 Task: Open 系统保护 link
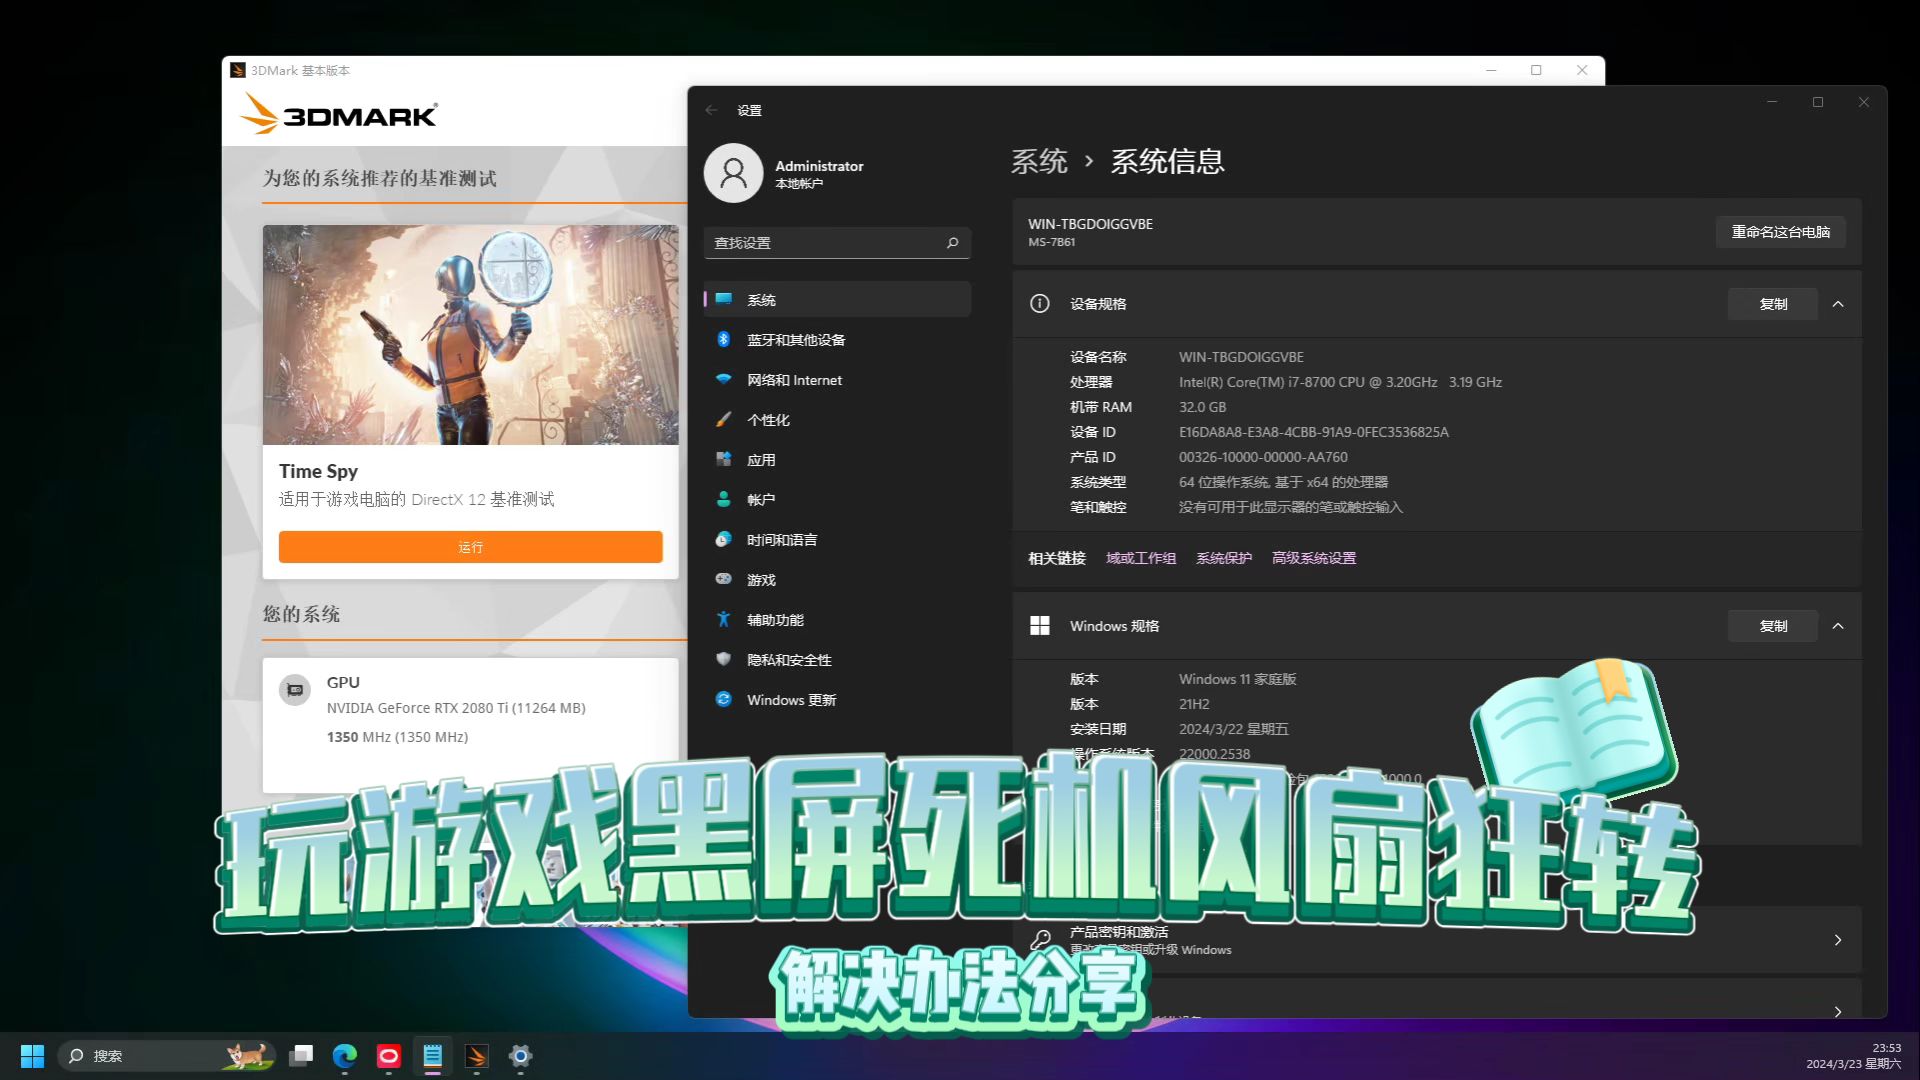[1224, 558]
